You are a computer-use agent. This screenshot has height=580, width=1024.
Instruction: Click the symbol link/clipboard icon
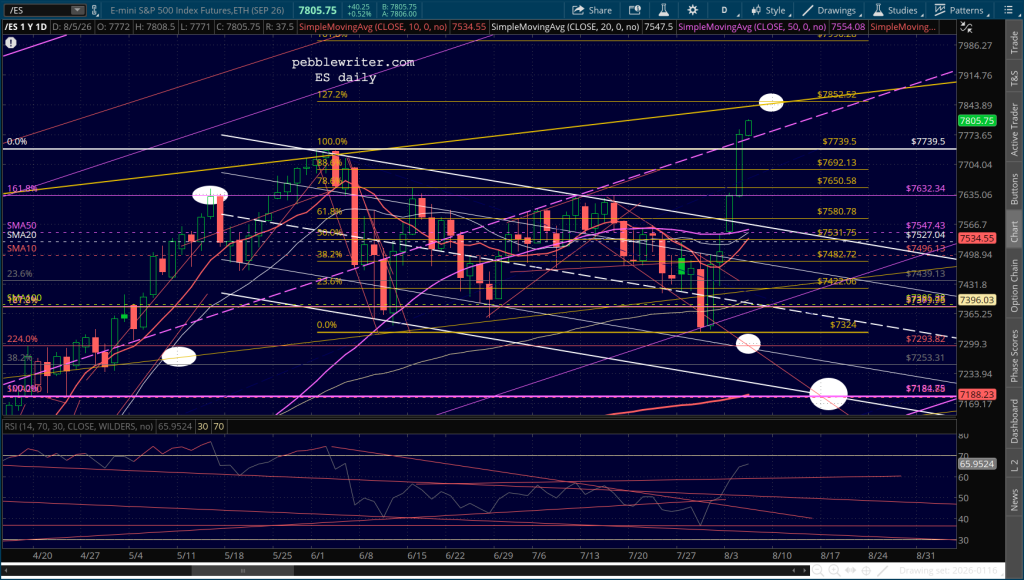coord(95,10)
